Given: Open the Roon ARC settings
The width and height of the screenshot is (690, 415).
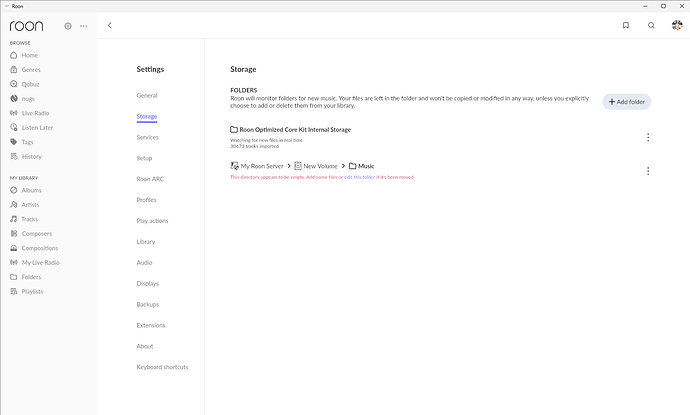Looking at the screenshot, I should (x=150, y=179).
